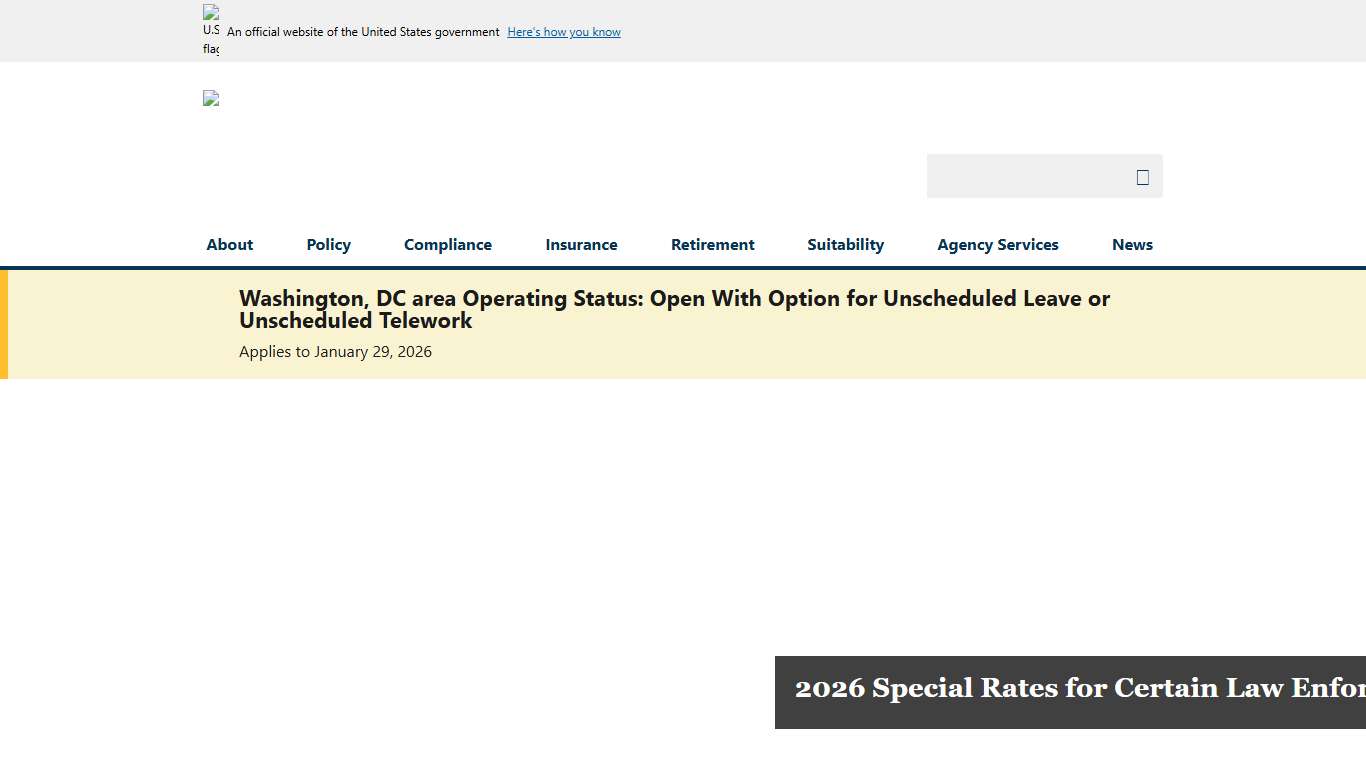
Task: Click the Unscheduled Telework status link
Action: coord(674,309)
